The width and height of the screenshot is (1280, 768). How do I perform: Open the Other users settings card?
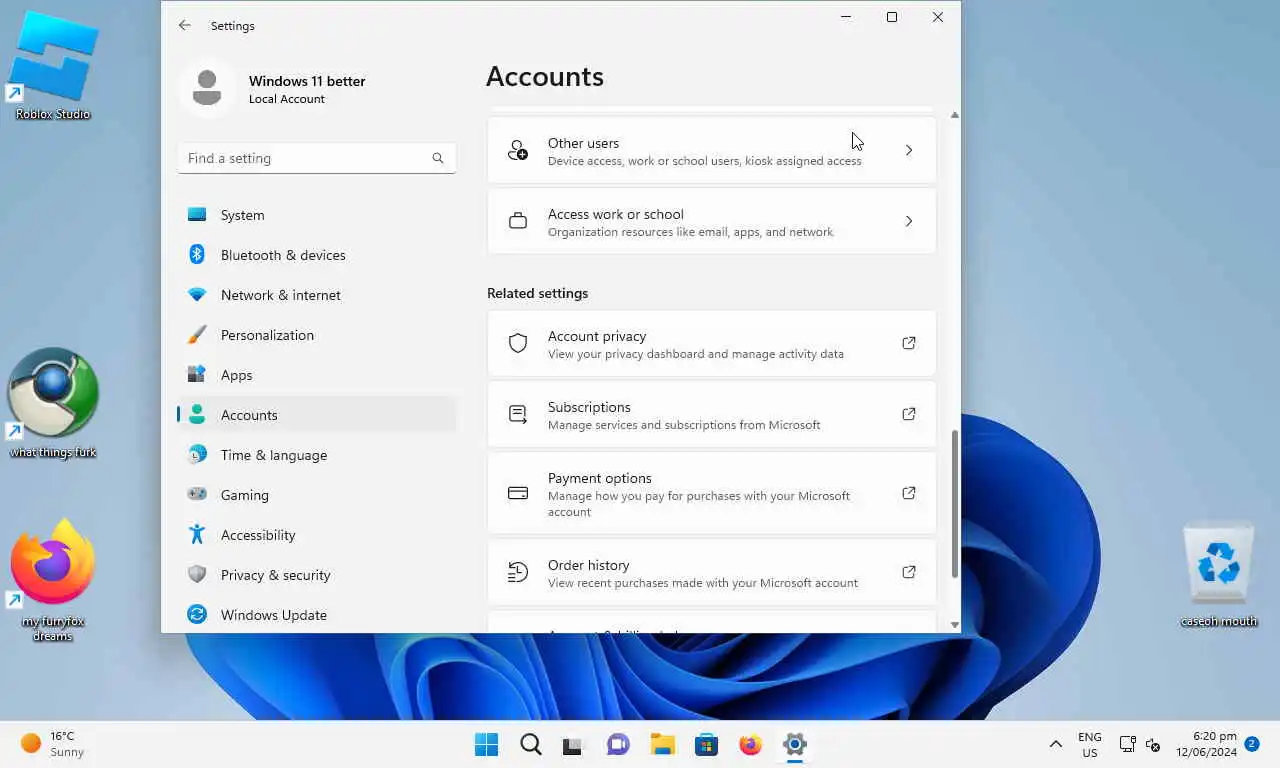[x=712, y=150]
